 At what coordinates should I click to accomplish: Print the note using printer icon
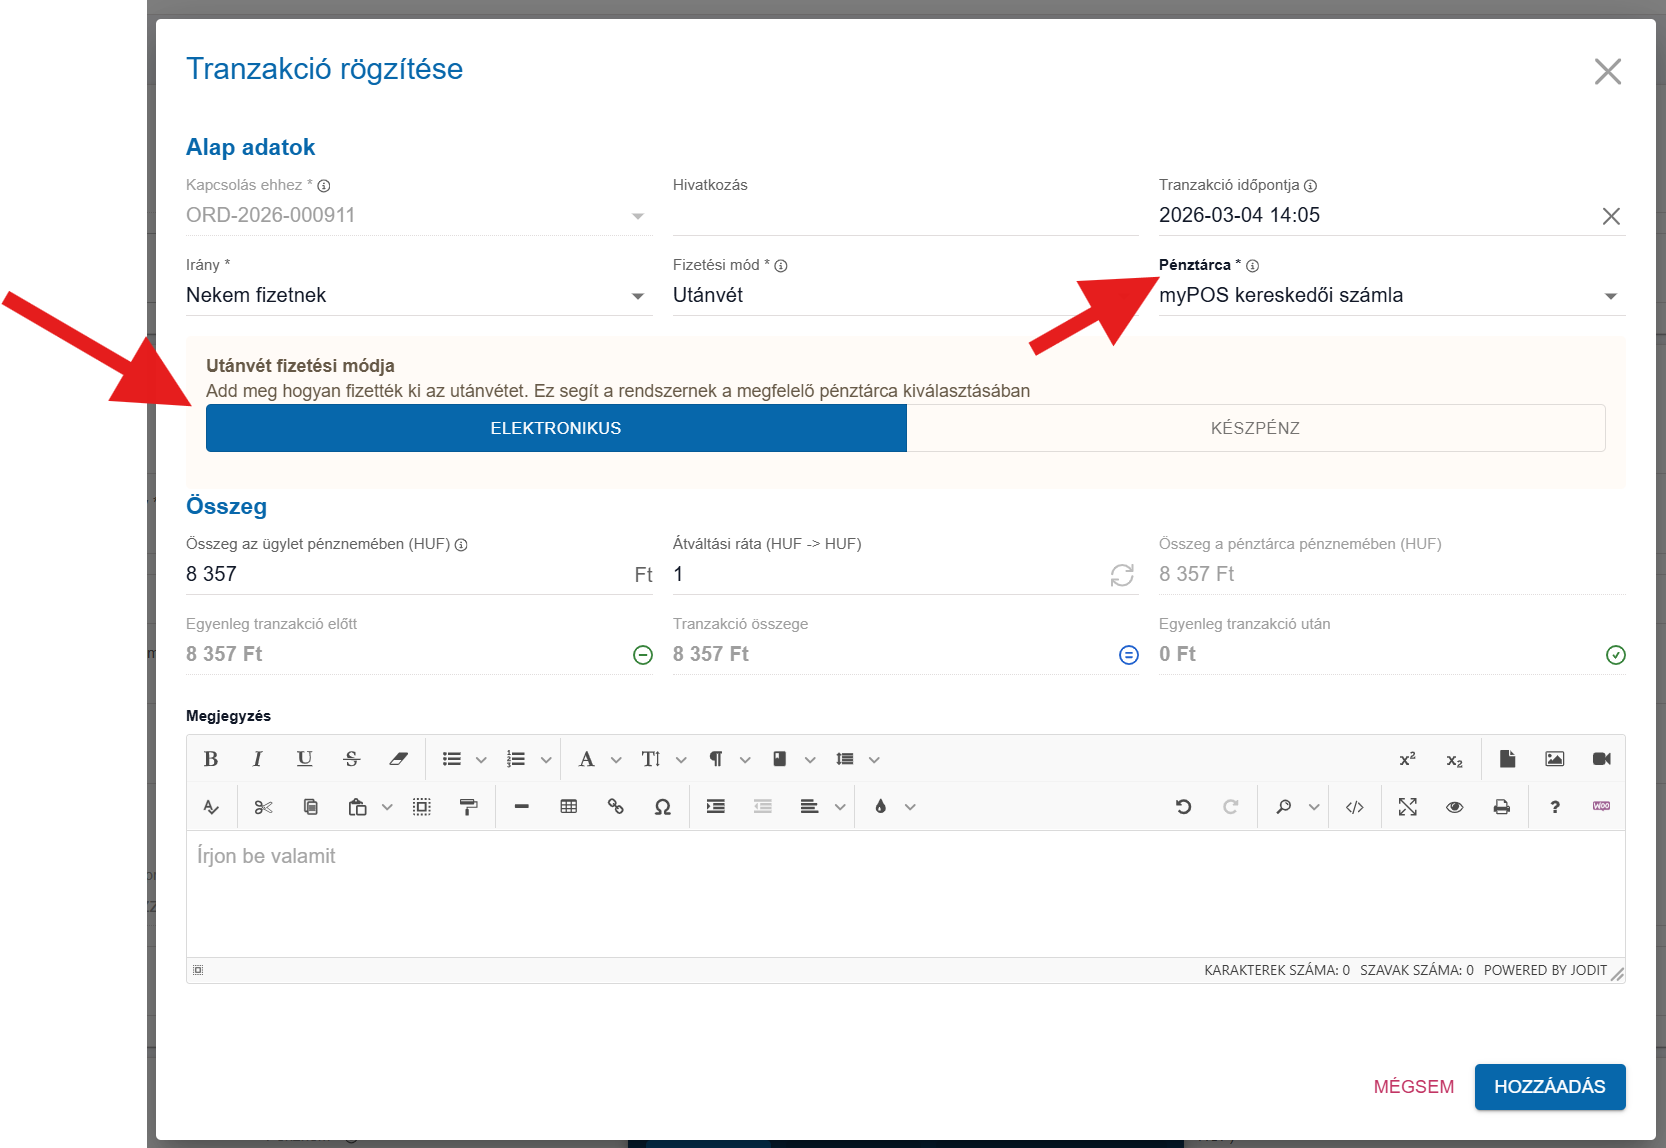point(1501,807)
